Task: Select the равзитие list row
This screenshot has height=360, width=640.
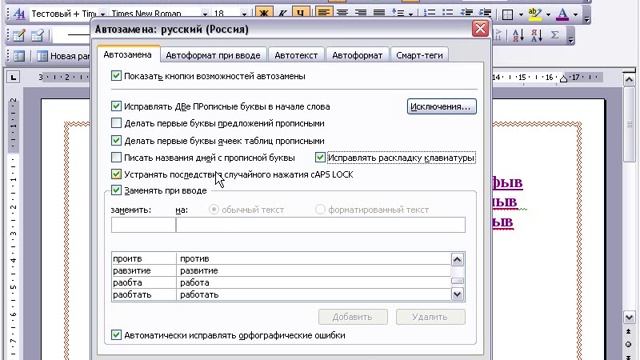Action: pos(281,271)
